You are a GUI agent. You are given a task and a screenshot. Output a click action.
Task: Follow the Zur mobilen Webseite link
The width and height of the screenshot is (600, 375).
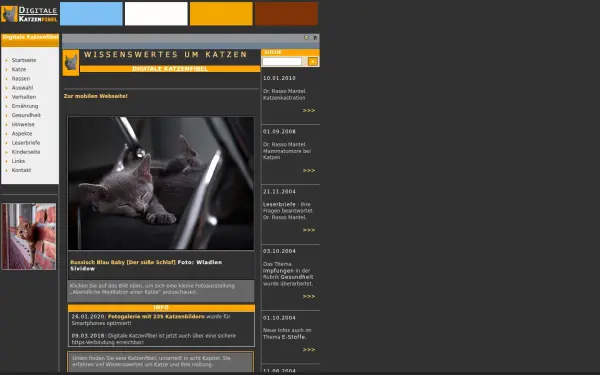[x=96, y=96]
